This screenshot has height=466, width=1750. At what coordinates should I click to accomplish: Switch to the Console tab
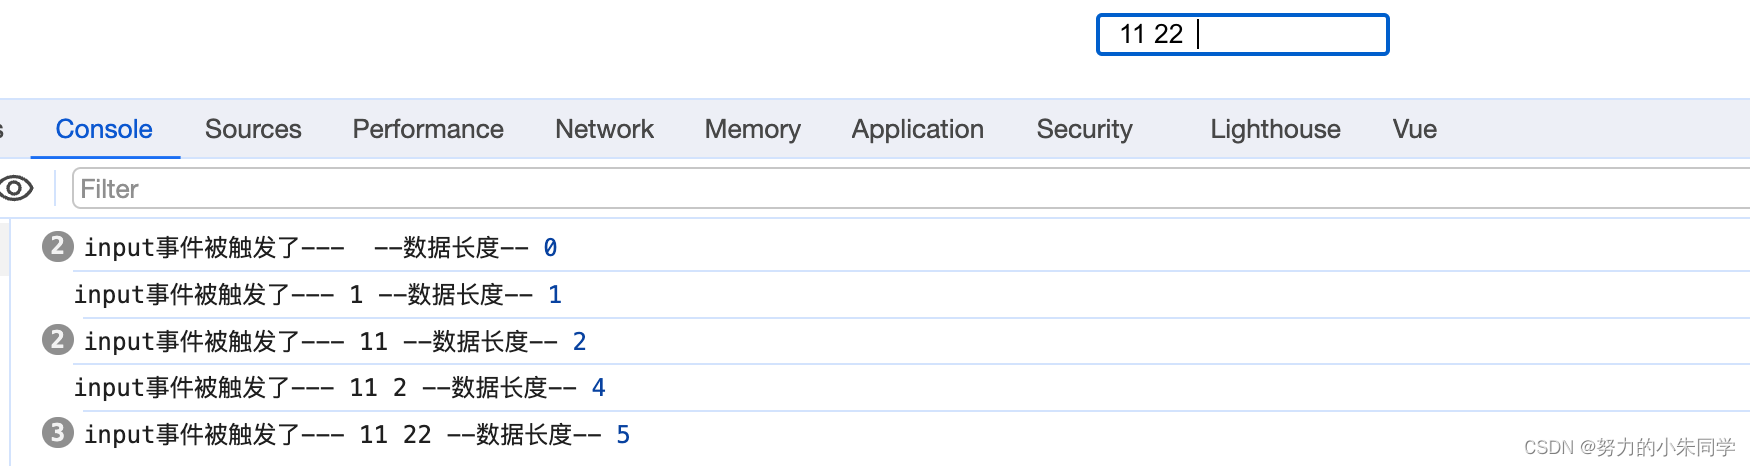(104, 129)
